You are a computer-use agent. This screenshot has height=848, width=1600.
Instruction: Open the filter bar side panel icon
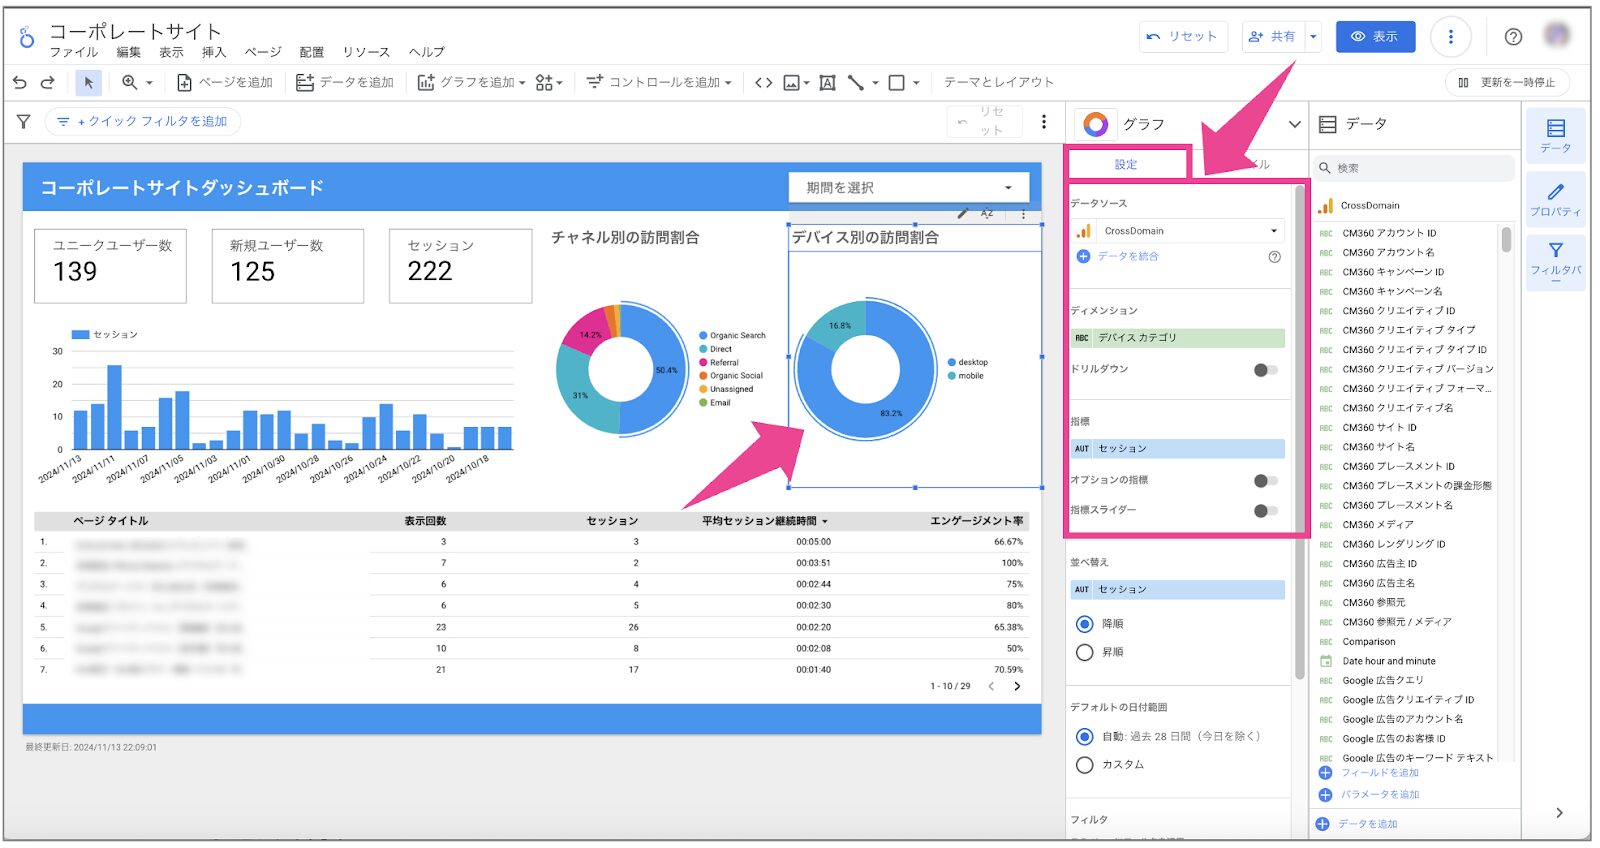1555,262
